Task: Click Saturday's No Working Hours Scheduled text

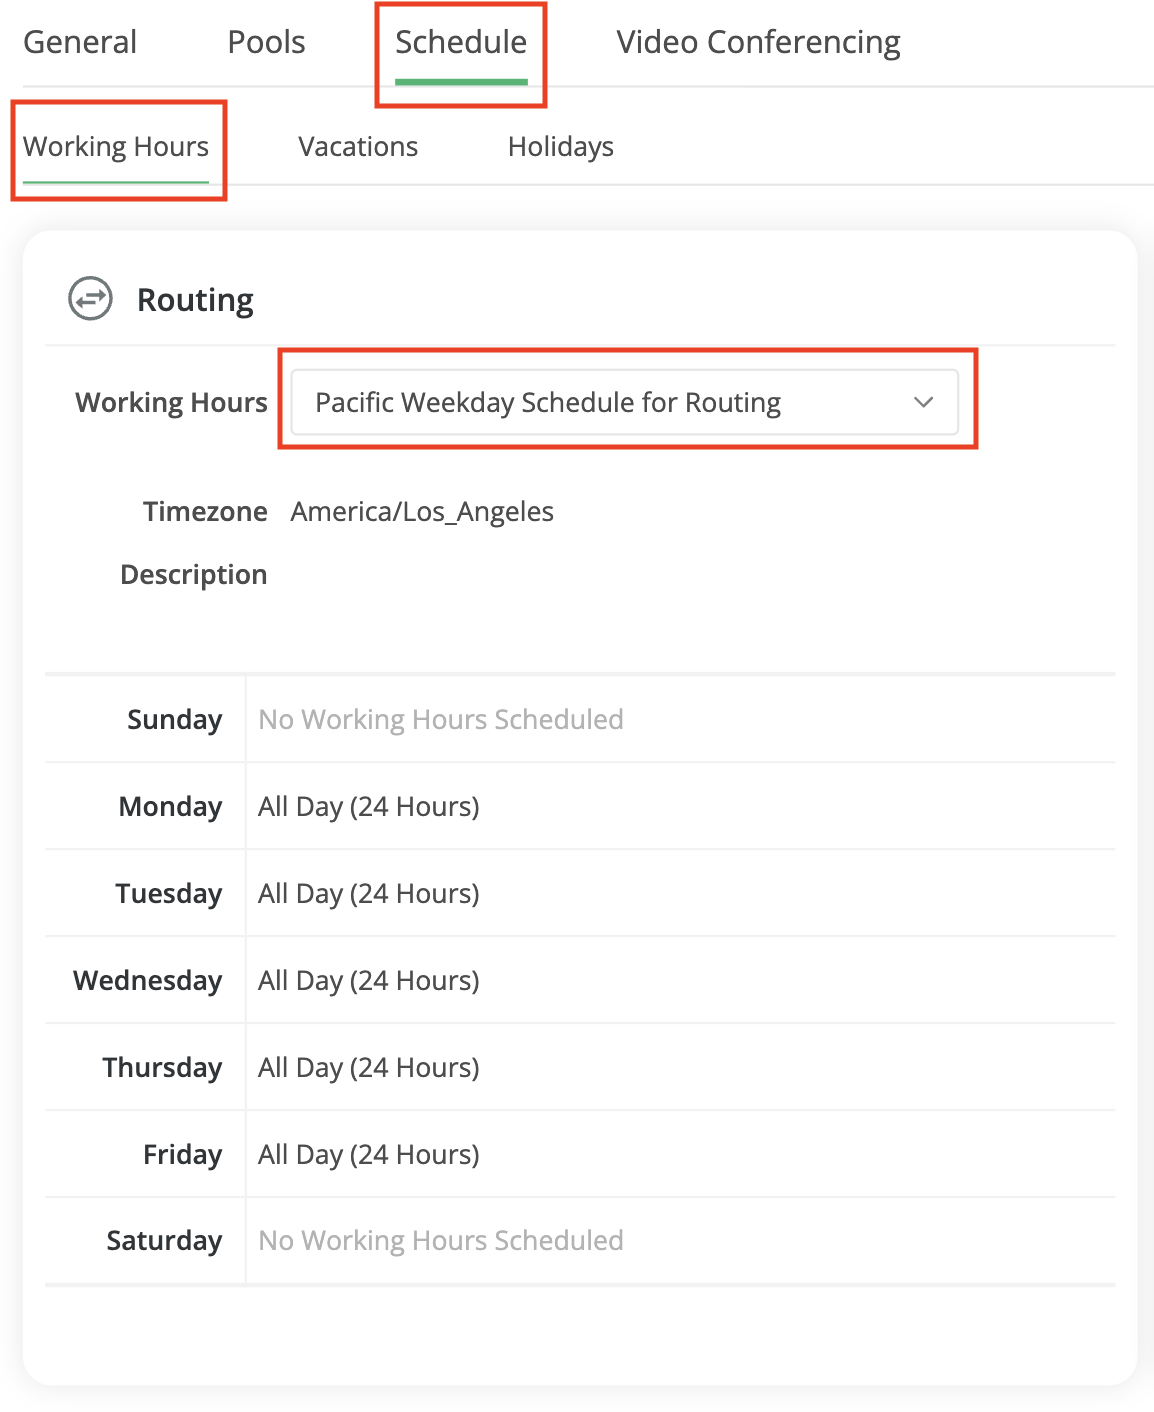Action: 441,1241
